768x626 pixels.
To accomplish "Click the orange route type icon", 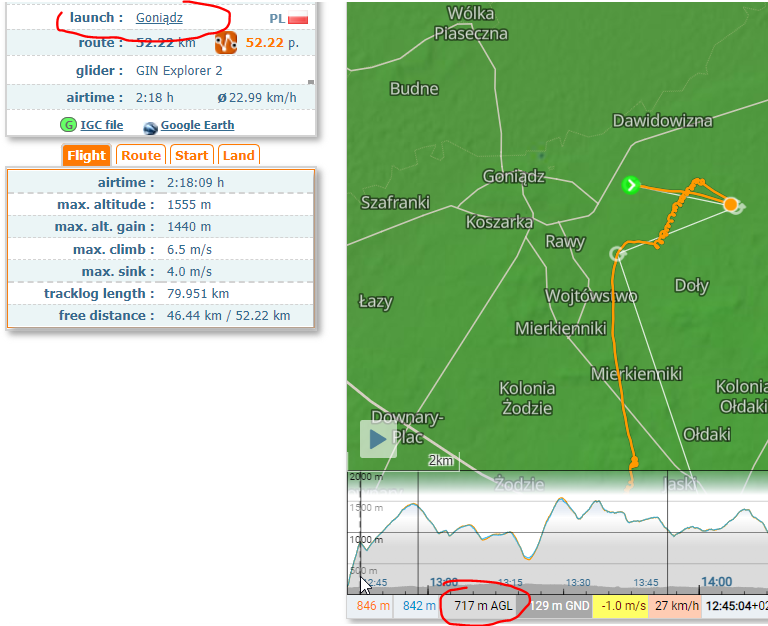I will [226, 43].
